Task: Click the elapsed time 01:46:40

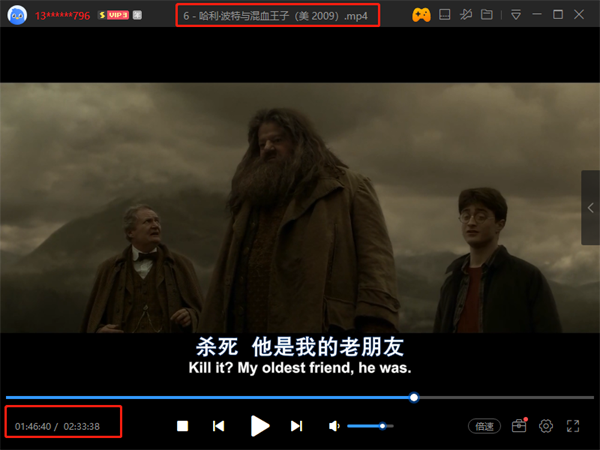Action: tap(33, 426)
